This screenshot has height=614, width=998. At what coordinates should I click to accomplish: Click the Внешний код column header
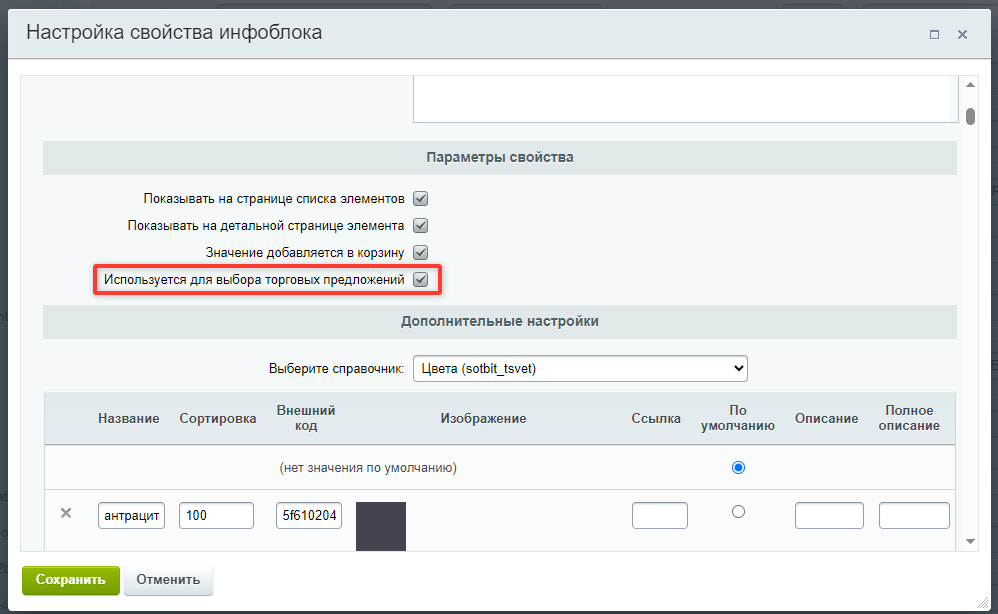306,418
